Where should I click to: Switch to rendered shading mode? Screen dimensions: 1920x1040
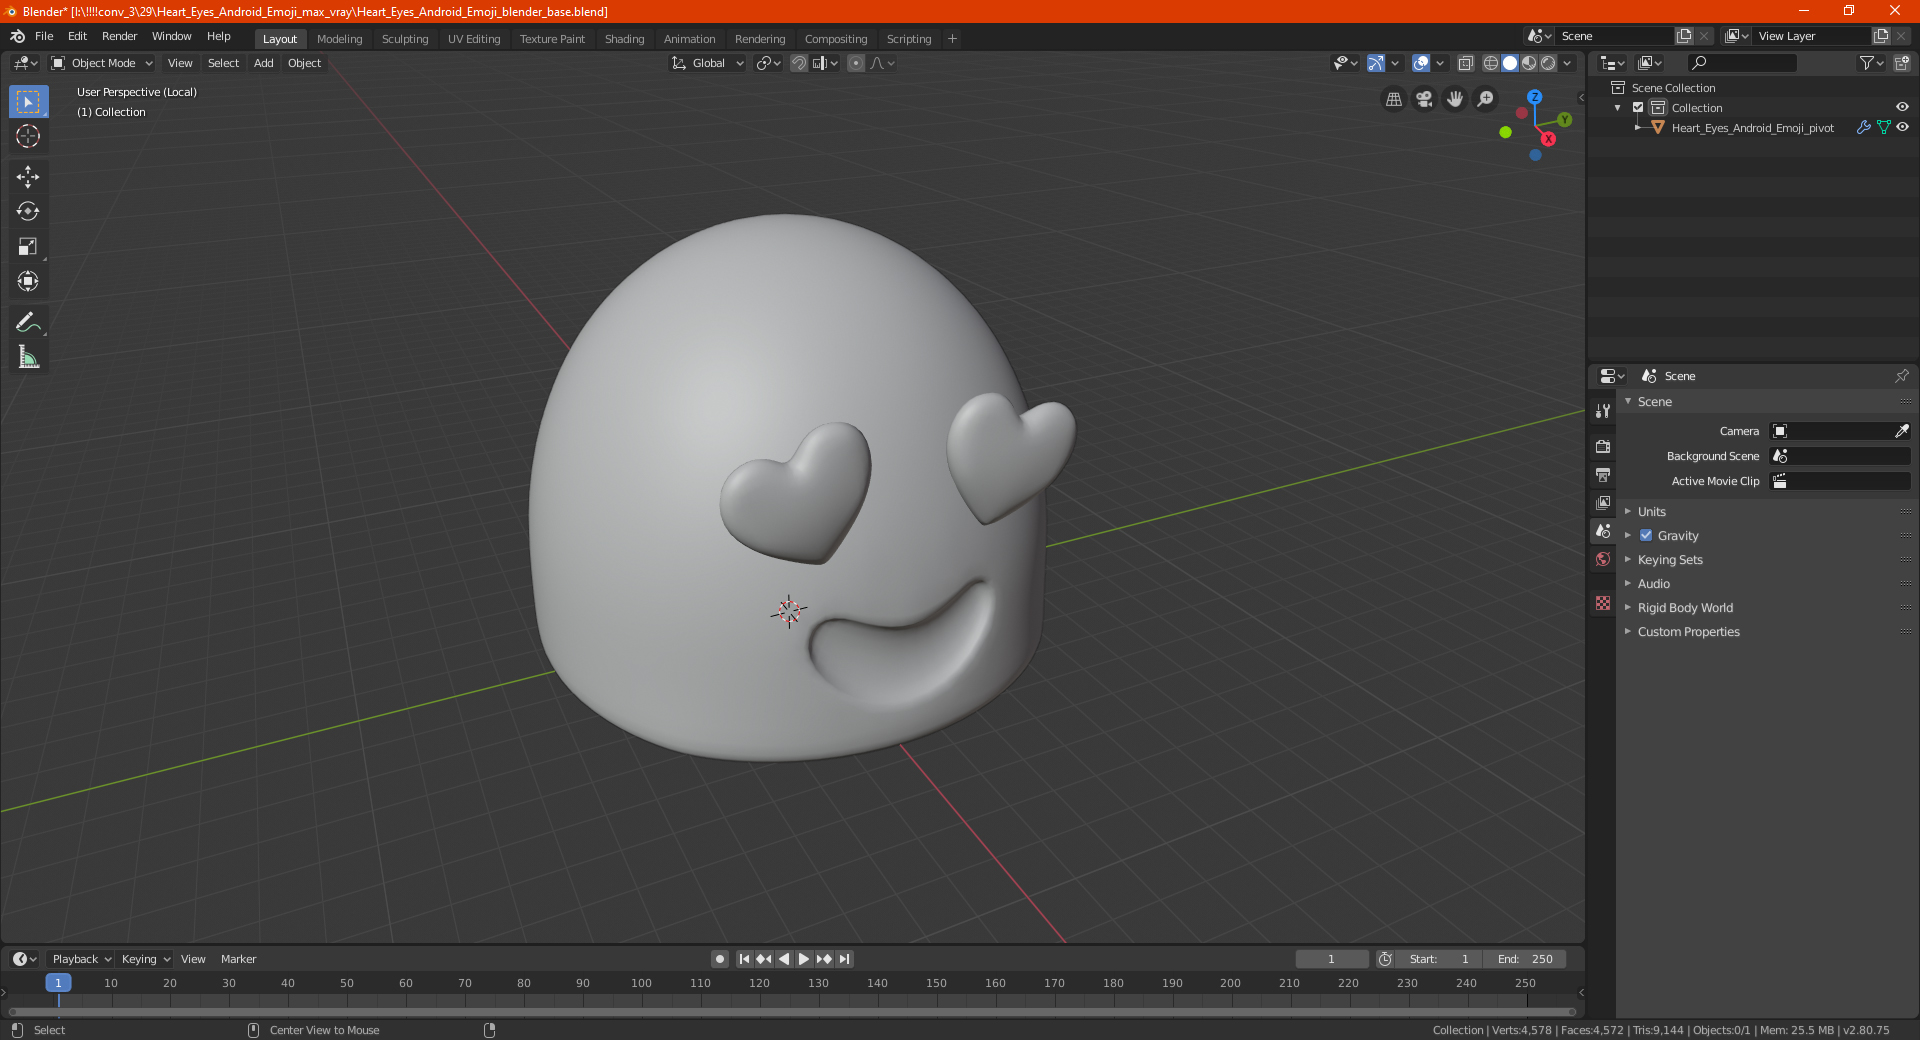tap(1548, 63)
